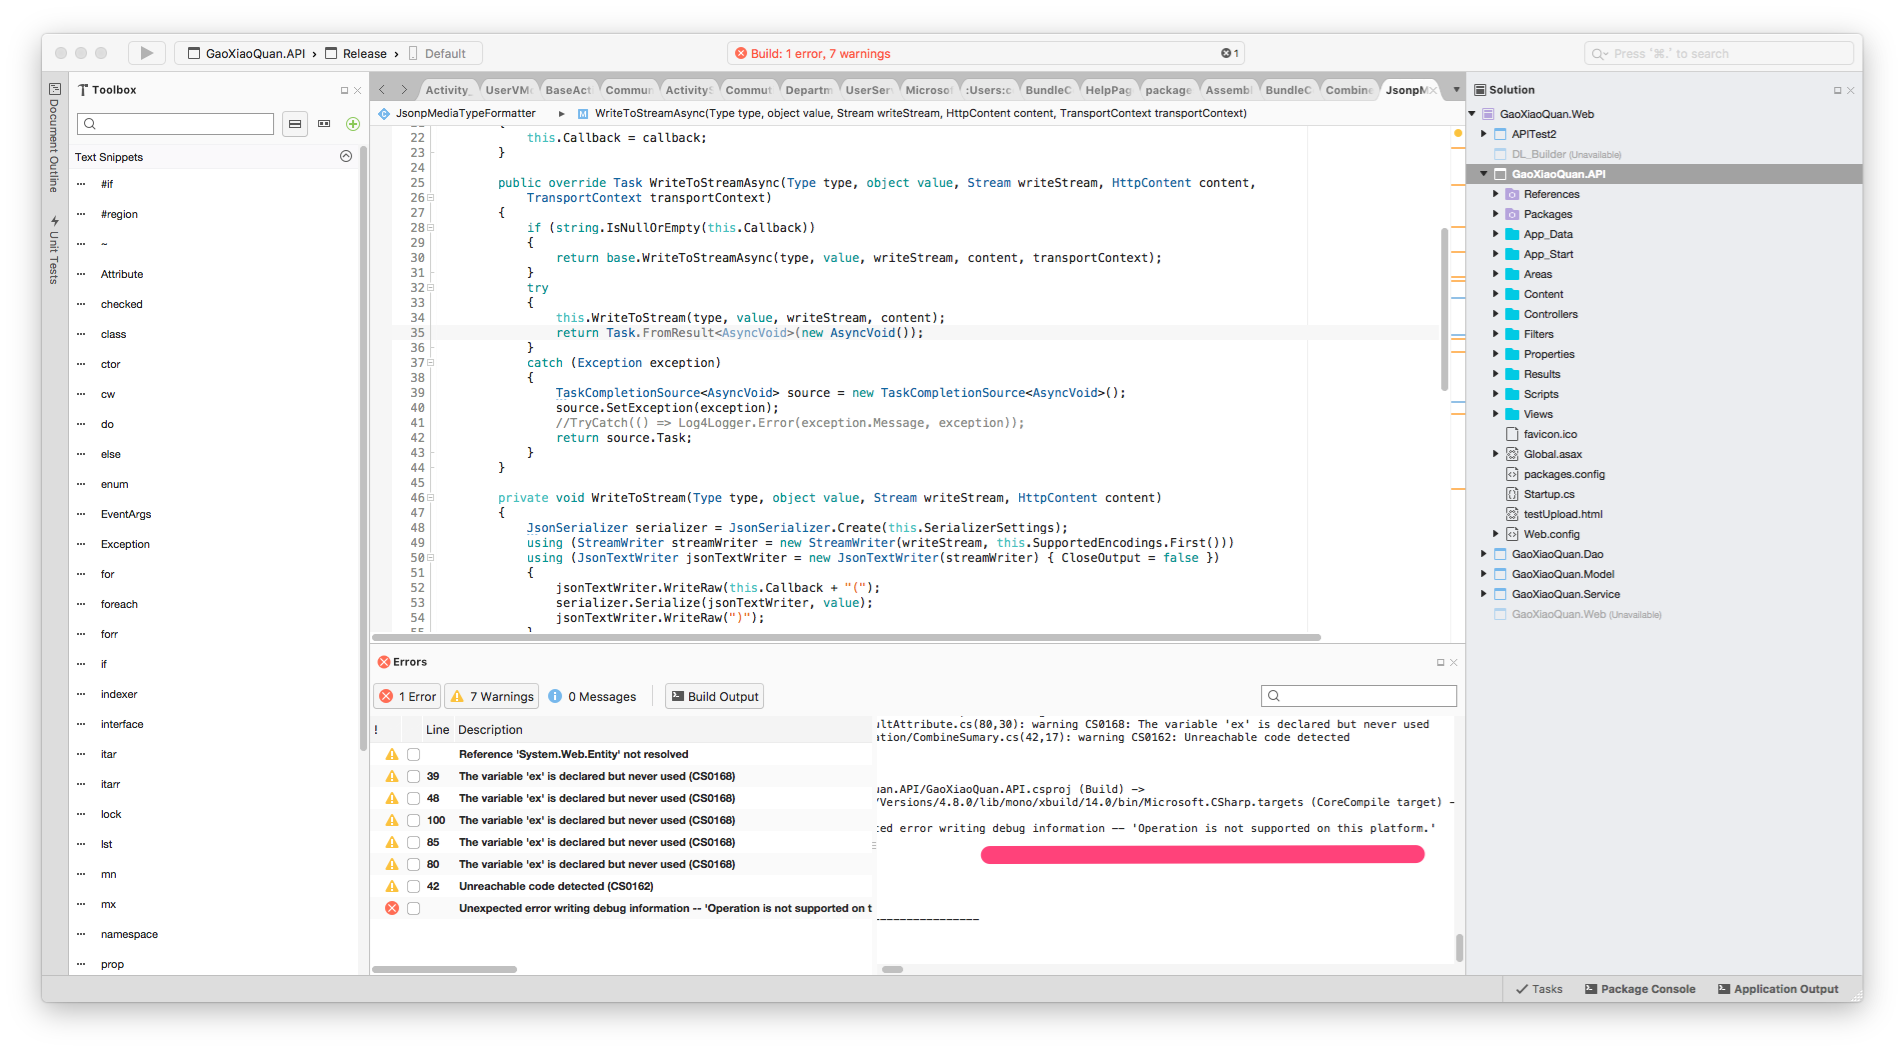The image size is (1904, 1052).
Task: Check the box for the line 48 warning
Action: point(413,799)
